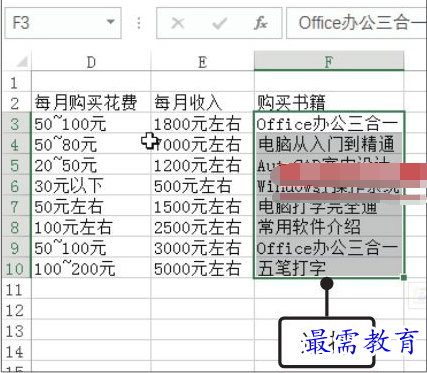Click cell 20~50元
Viewport: 427px width, 373px height.
[x=91, y=165]
